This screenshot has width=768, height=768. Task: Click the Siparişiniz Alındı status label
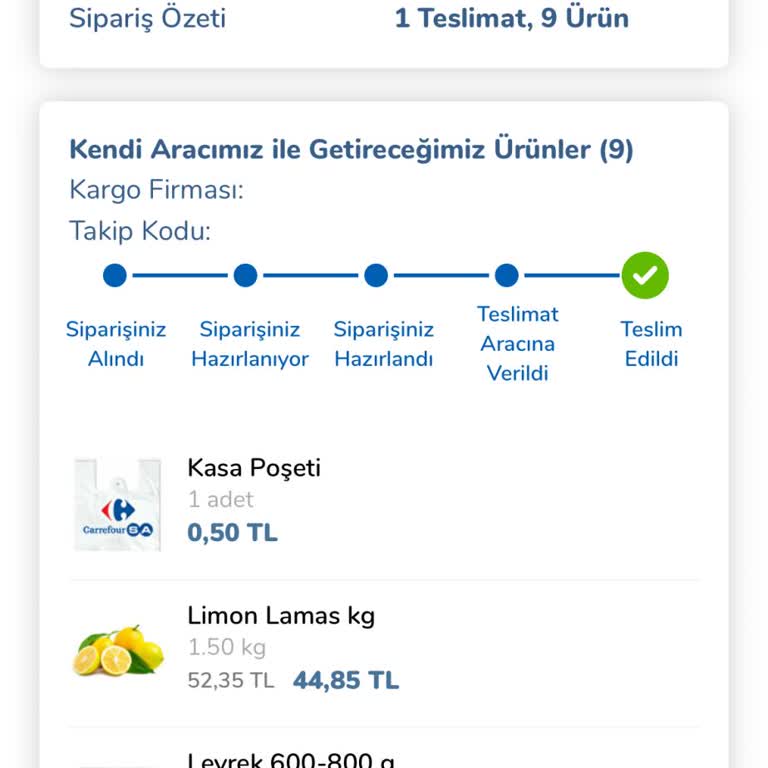point(116,344)
